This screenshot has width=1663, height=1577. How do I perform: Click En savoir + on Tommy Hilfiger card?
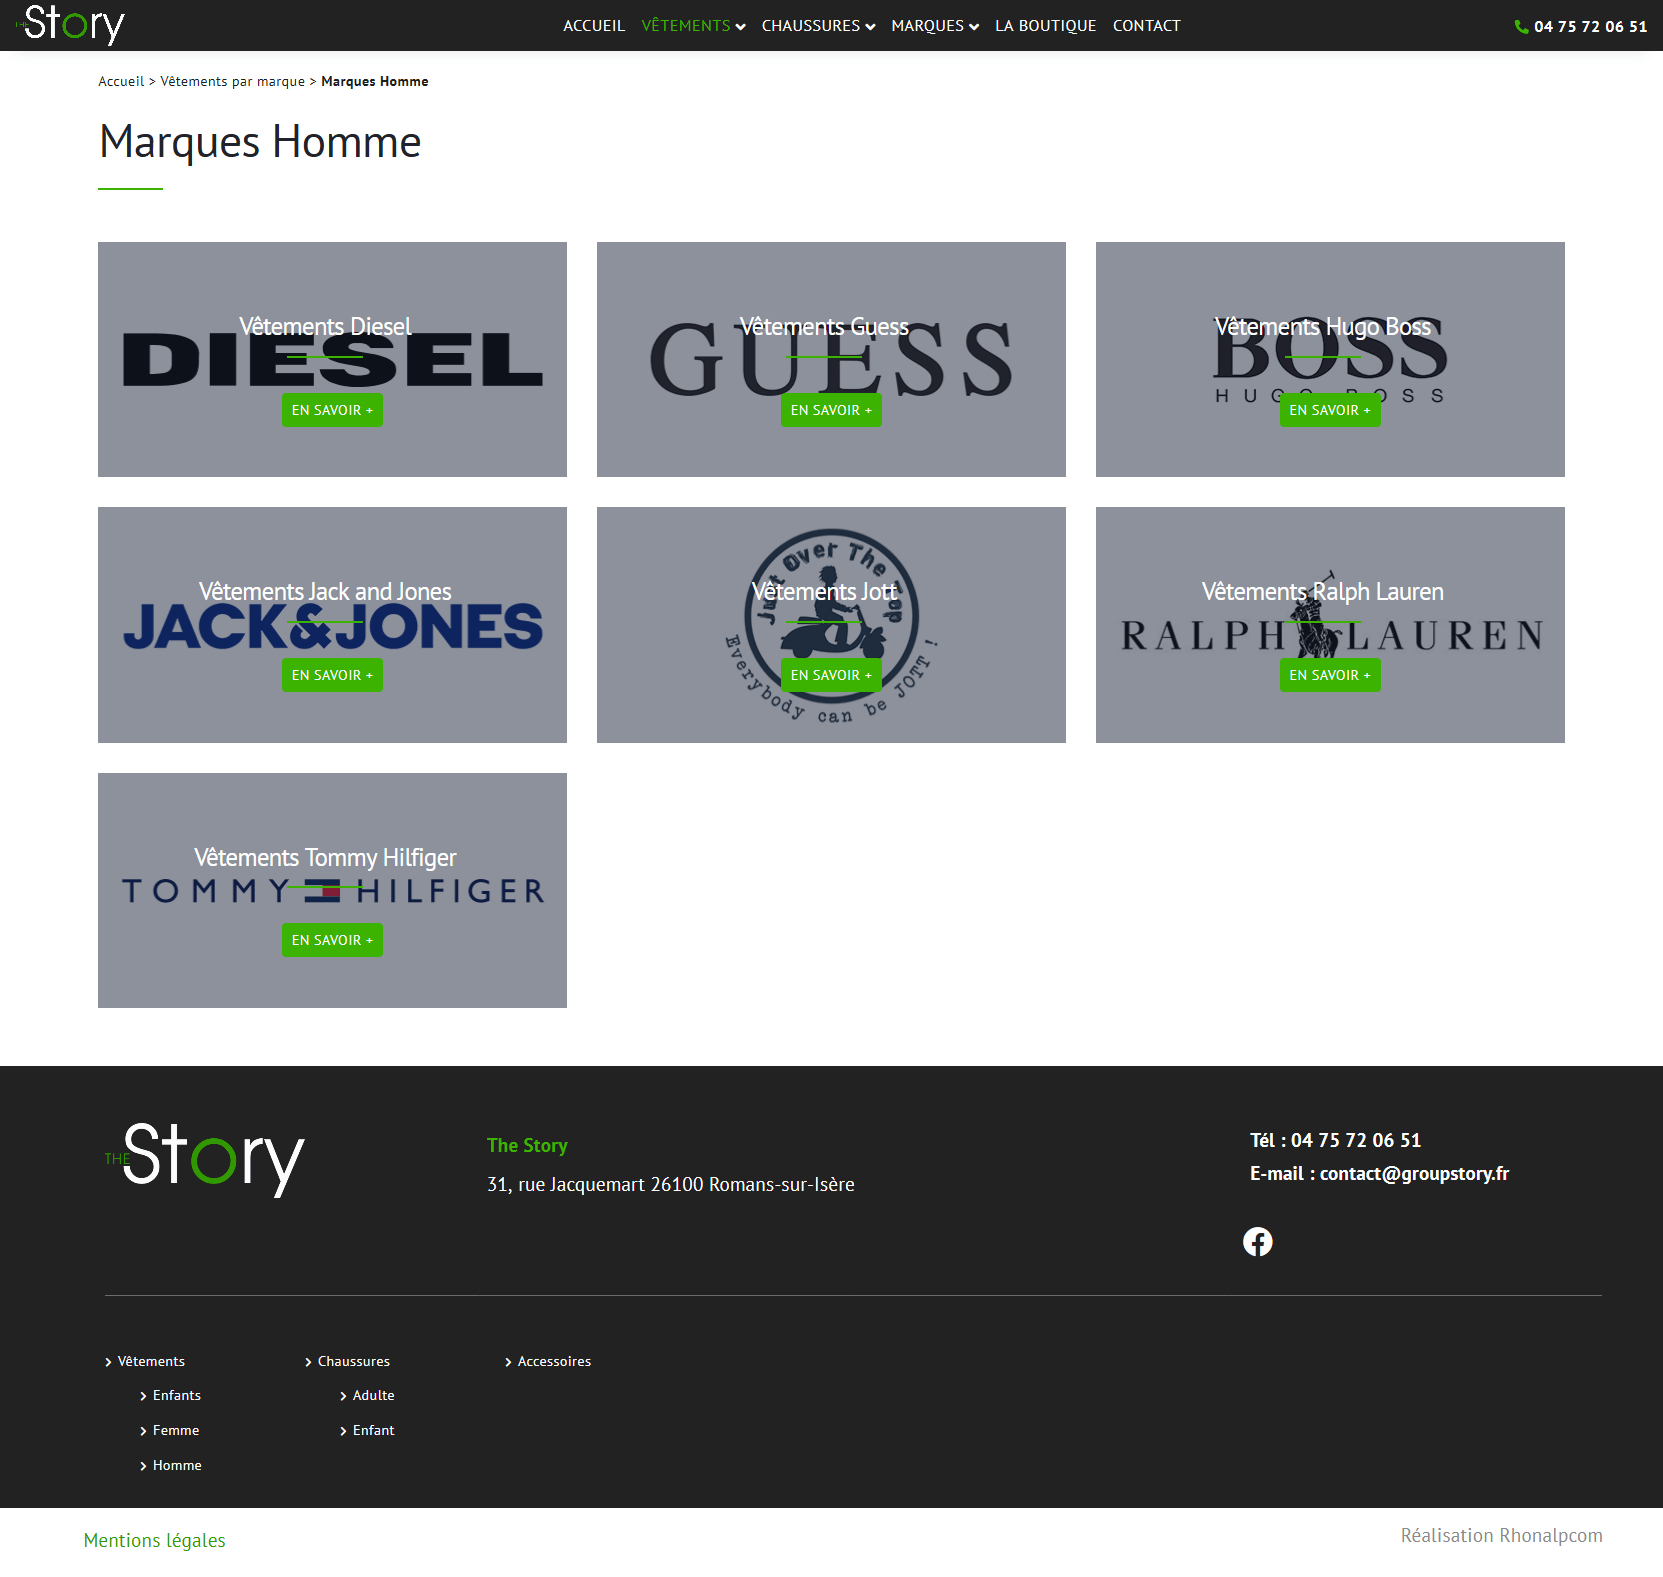[332, 940]
